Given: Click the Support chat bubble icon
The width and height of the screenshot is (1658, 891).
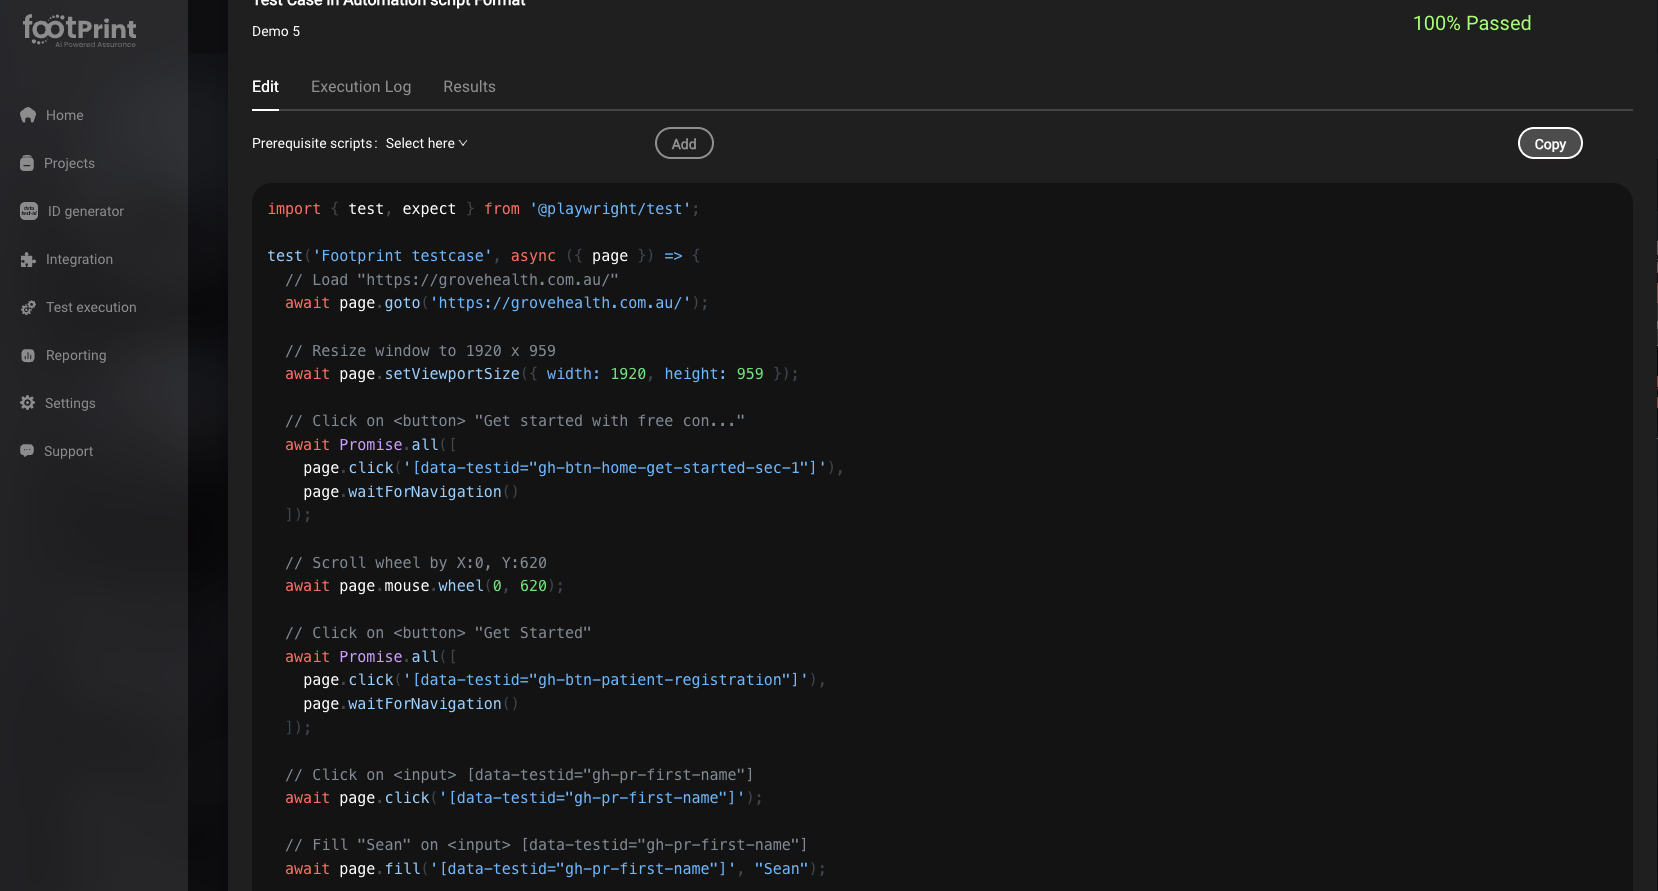Looking at the screenshot, I should [x=27, y=451].
